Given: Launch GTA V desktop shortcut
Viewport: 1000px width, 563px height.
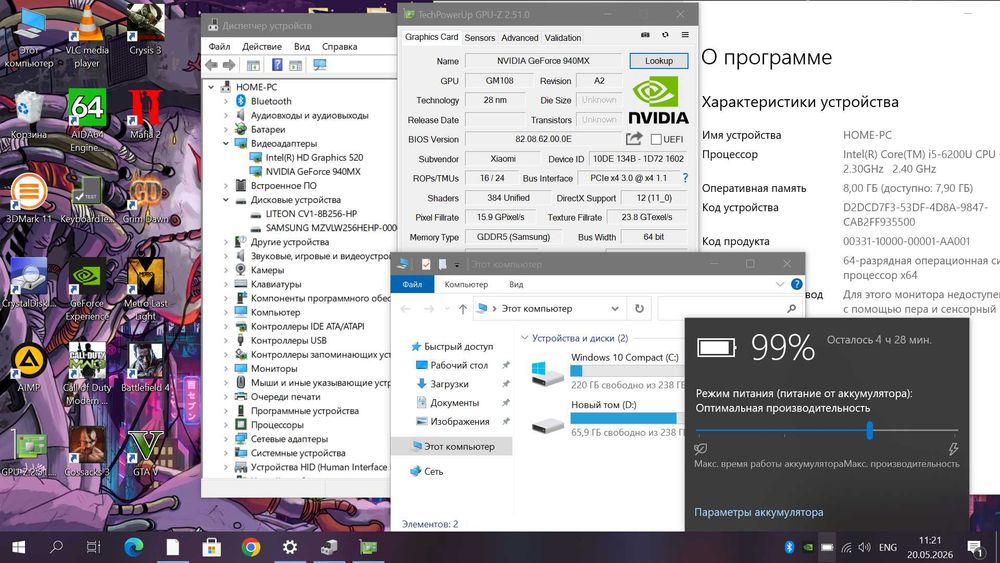Looking at the screenshot, I should pyautogui.click(x=145, y=453).
